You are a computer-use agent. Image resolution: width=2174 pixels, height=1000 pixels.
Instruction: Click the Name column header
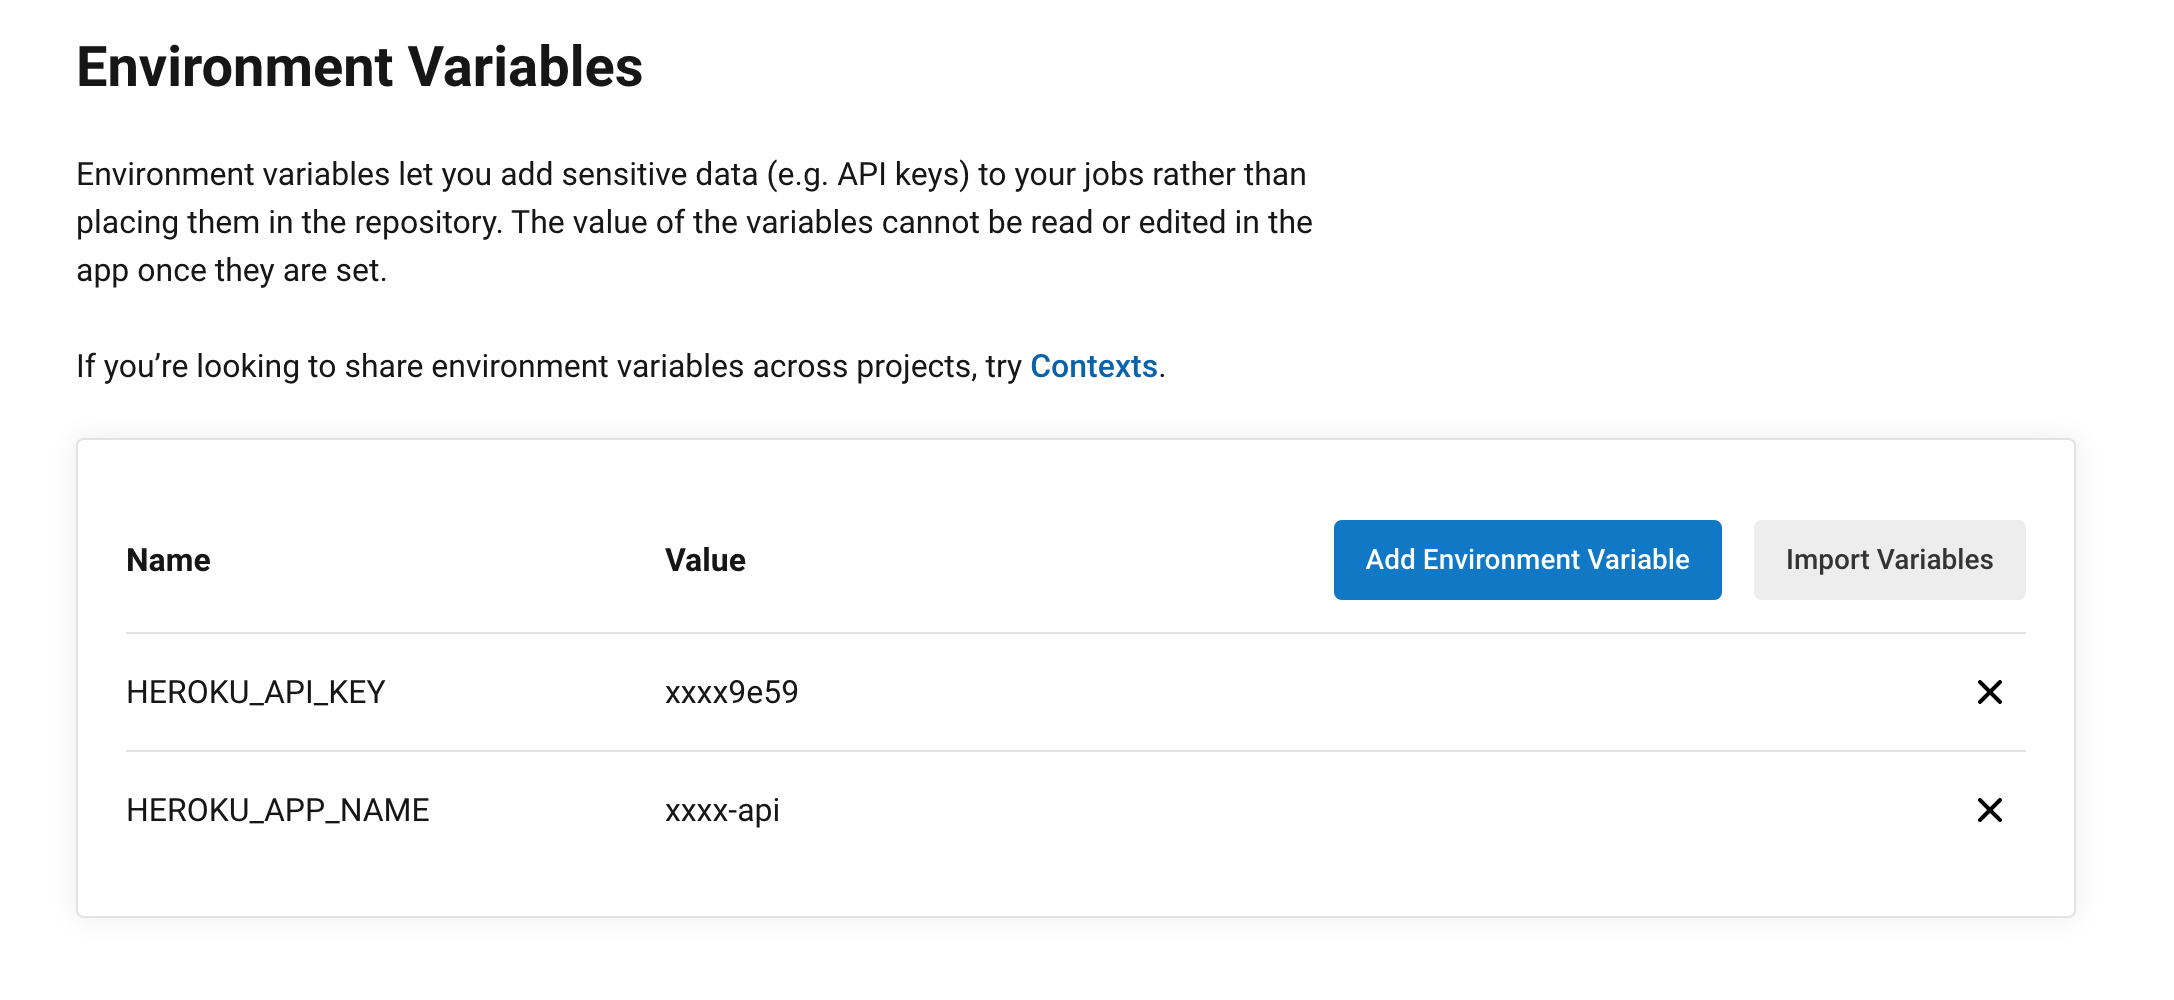(168, 560)
